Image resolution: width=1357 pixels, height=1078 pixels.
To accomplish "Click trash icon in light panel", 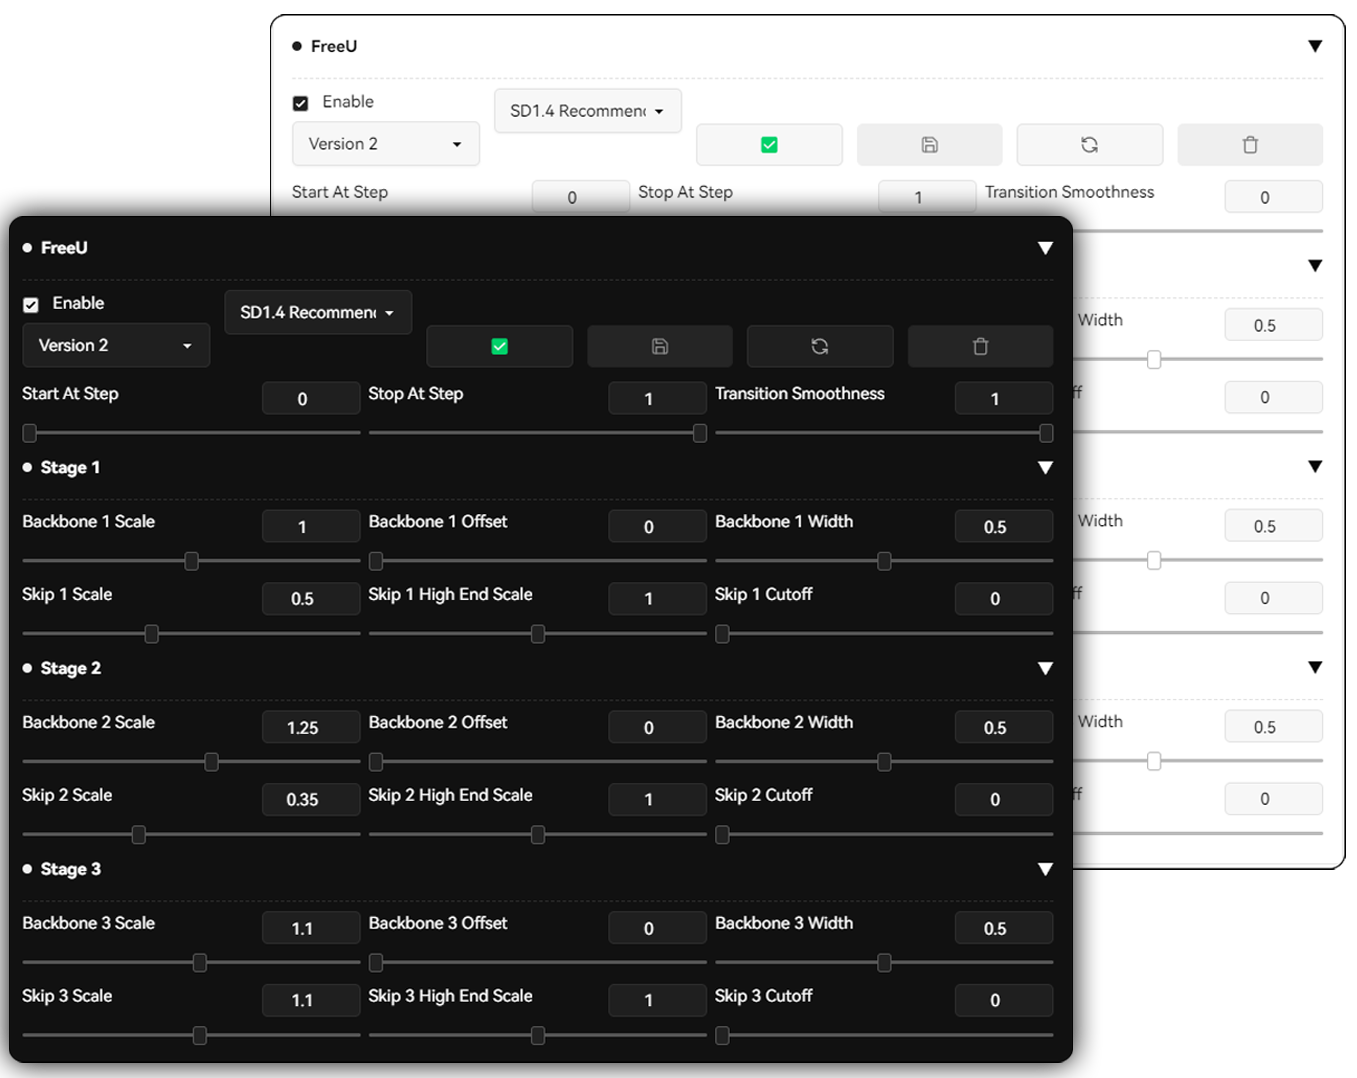I will tap(1250, 145).
